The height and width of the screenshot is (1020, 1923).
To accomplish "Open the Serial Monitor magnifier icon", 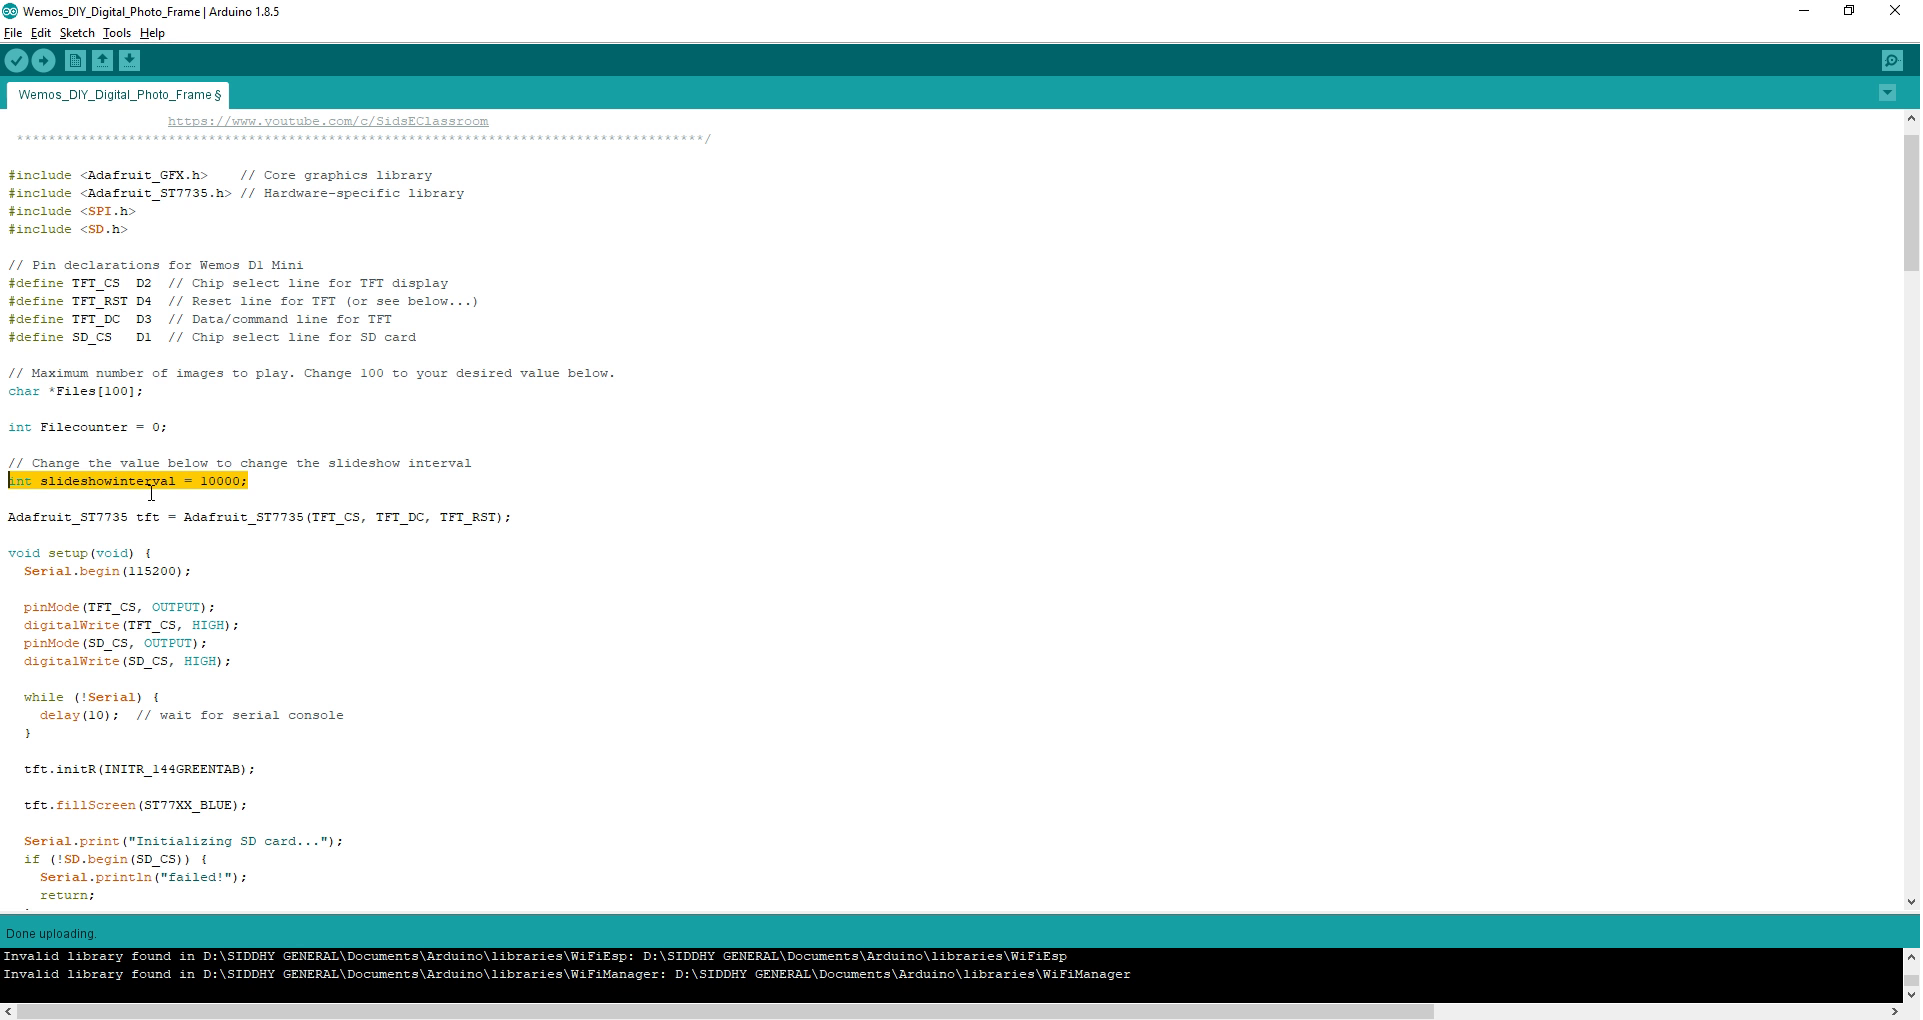I will (x=1892, y=61).
